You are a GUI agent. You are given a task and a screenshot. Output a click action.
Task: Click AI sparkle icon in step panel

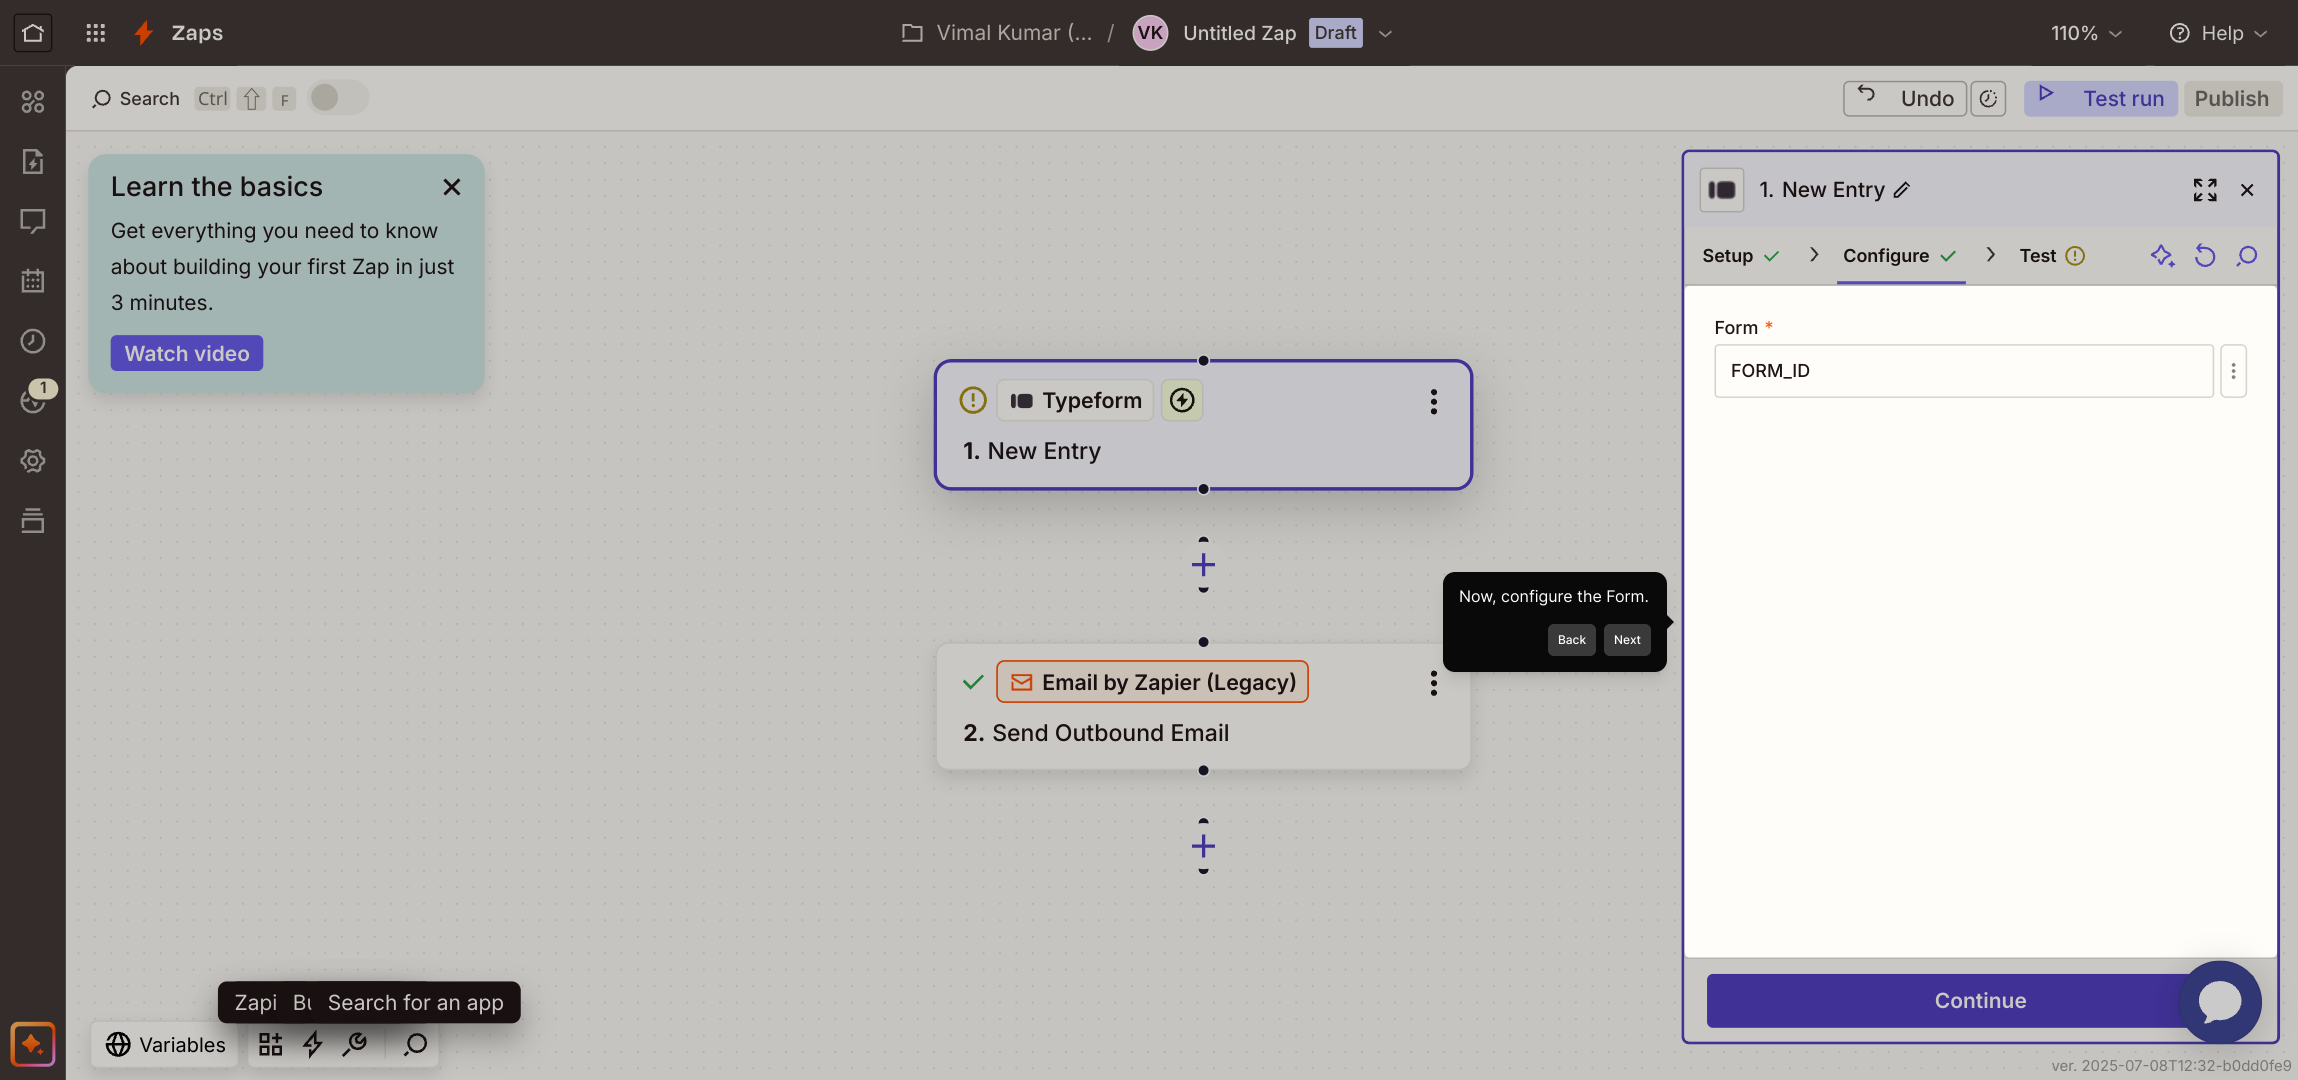pos(2162,256)
